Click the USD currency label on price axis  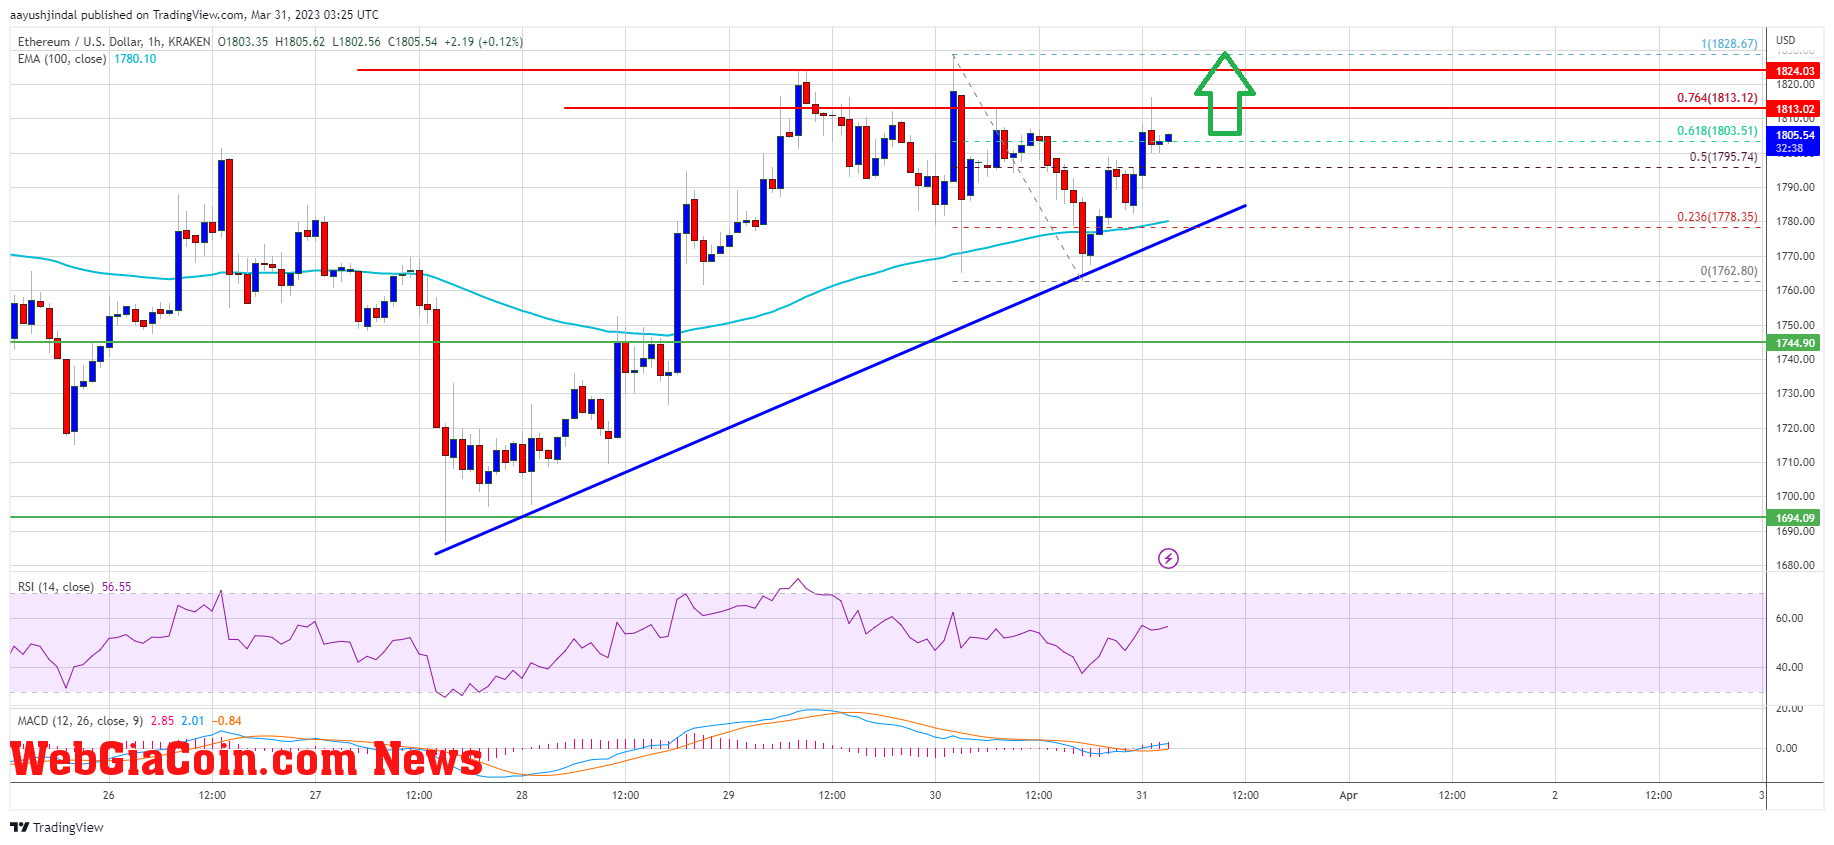[1786, 41]
